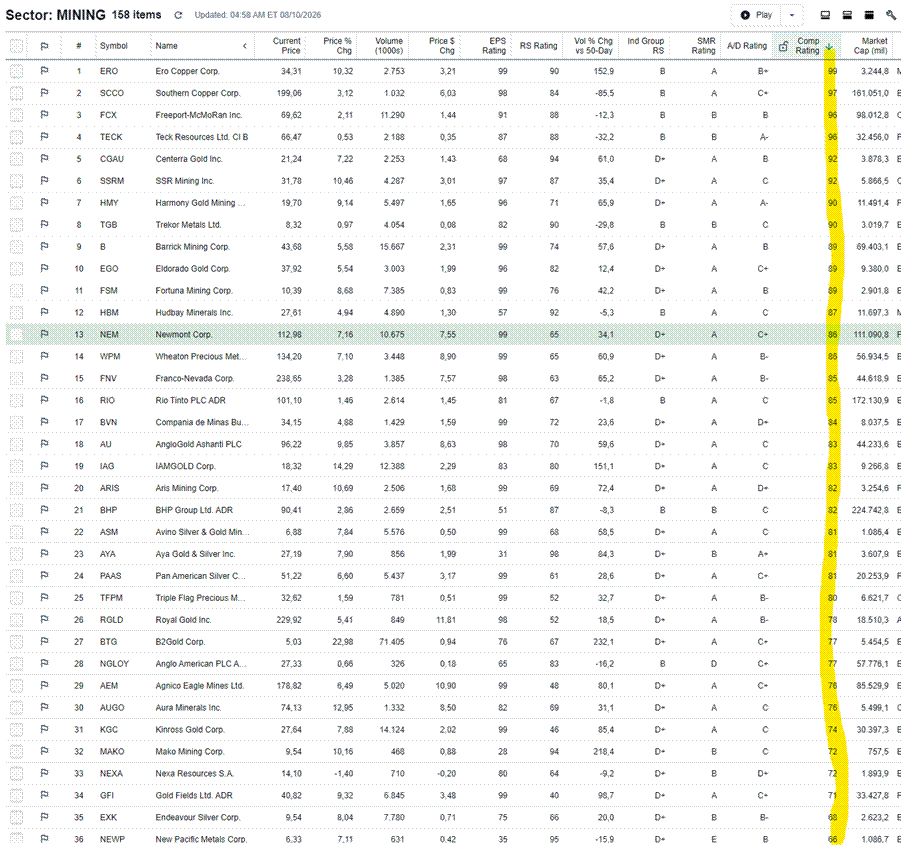
Task: Open the dropdown arrow next to Play
Action: 792,15
